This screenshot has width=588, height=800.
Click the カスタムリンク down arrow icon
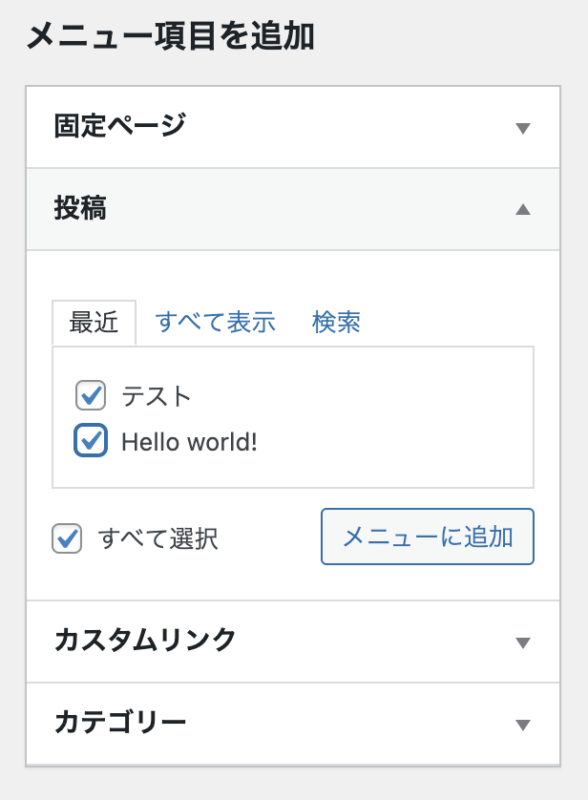tap(523, 642)
